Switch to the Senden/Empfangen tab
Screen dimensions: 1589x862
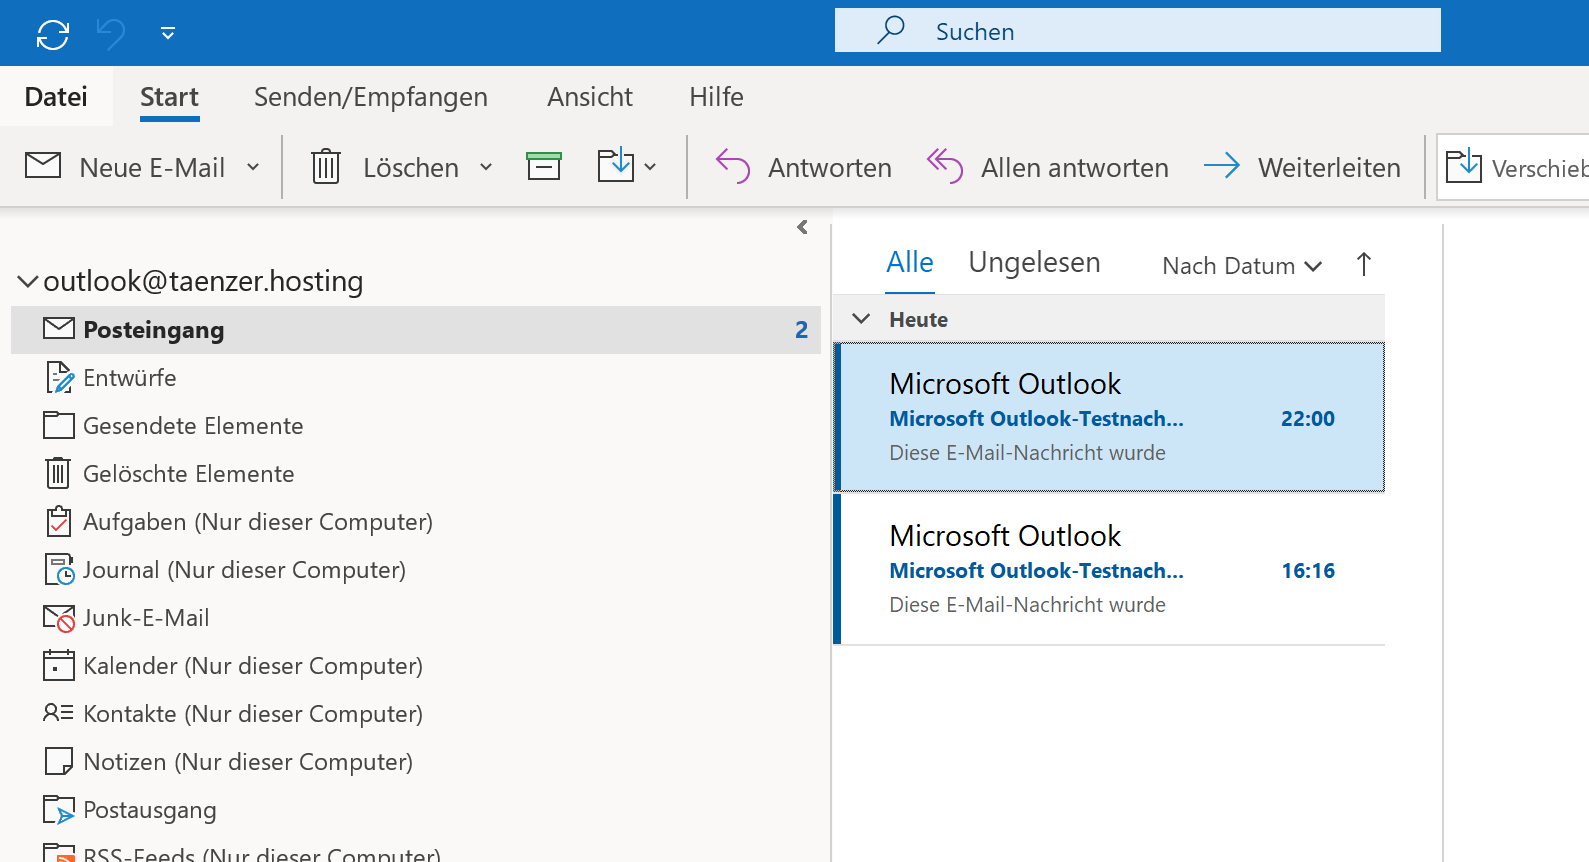click(370, 97)
